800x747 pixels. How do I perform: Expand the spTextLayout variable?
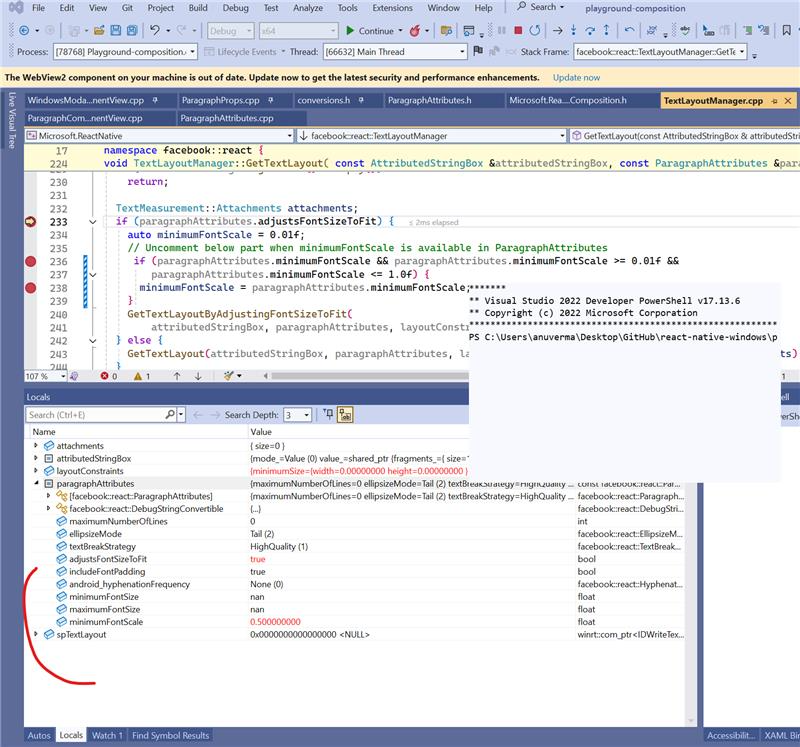point(36,634)
